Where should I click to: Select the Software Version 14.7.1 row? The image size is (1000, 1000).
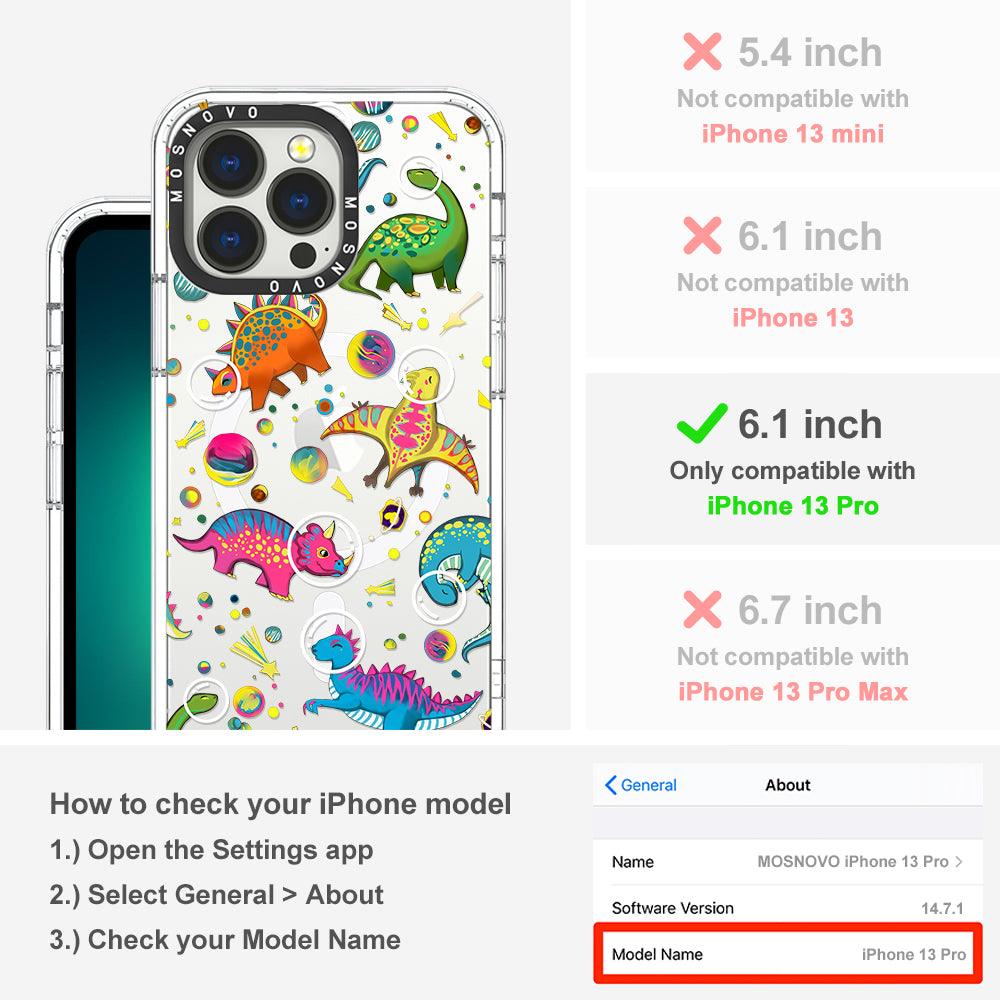click(x=788, y=908)
